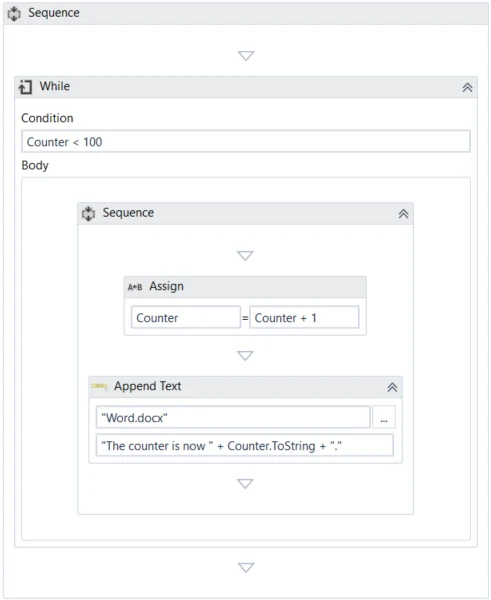Click drop arrow below Append Text activity
Screen dimensions: 491x600
coord(245,484)
